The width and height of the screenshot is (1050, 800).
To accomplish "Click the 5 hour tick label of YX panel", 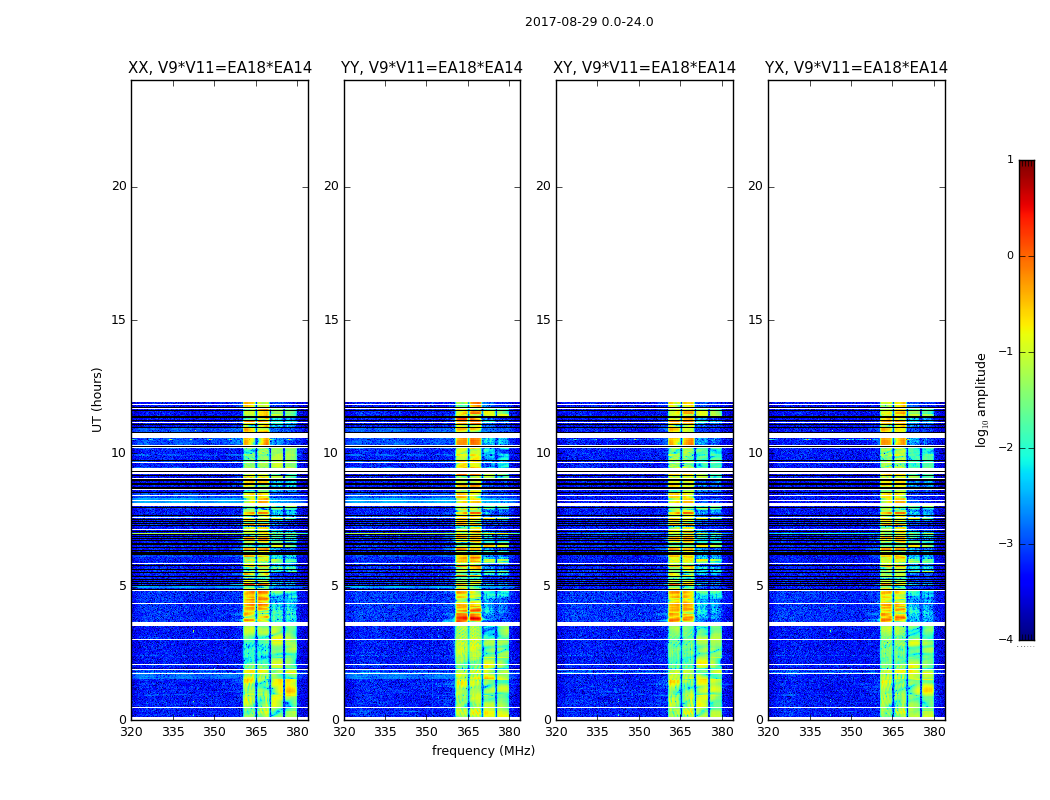I will [759, 586].
